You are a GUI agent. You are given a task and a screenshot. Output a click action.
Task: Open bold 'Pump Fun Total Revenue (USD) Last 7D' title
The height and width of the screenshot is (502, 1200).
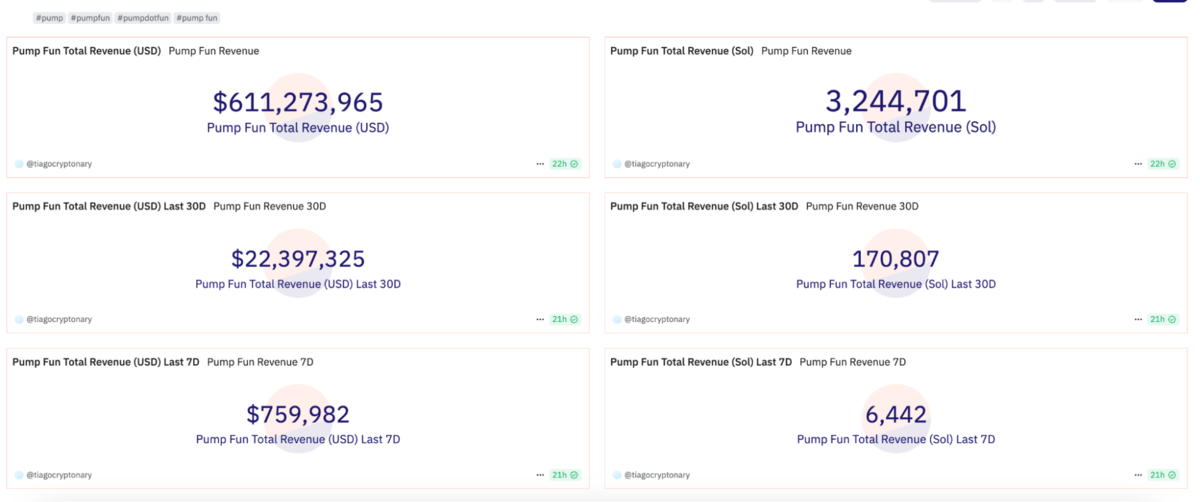(106, 362)
